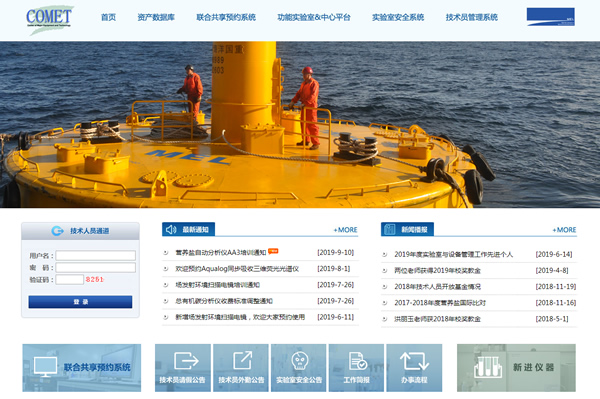Screen dimensions: 600x399
Task: Focus the 用户名 input field
Action: 96,255
